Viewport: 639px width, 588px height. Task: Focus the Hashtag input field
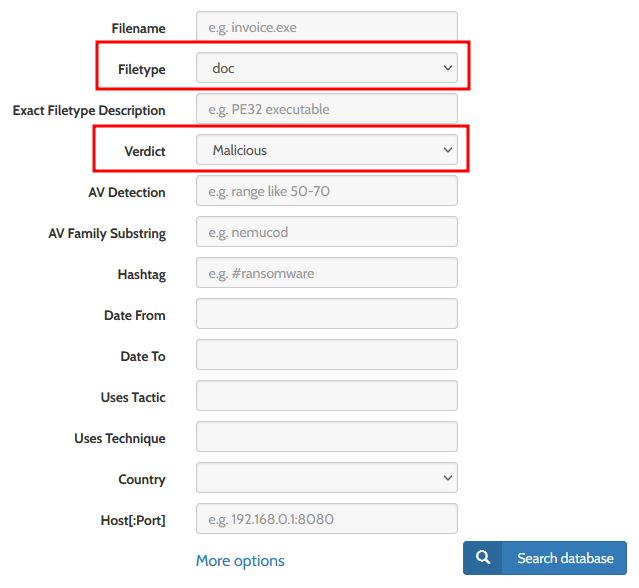pyautogui.click(x=326, y=273)
